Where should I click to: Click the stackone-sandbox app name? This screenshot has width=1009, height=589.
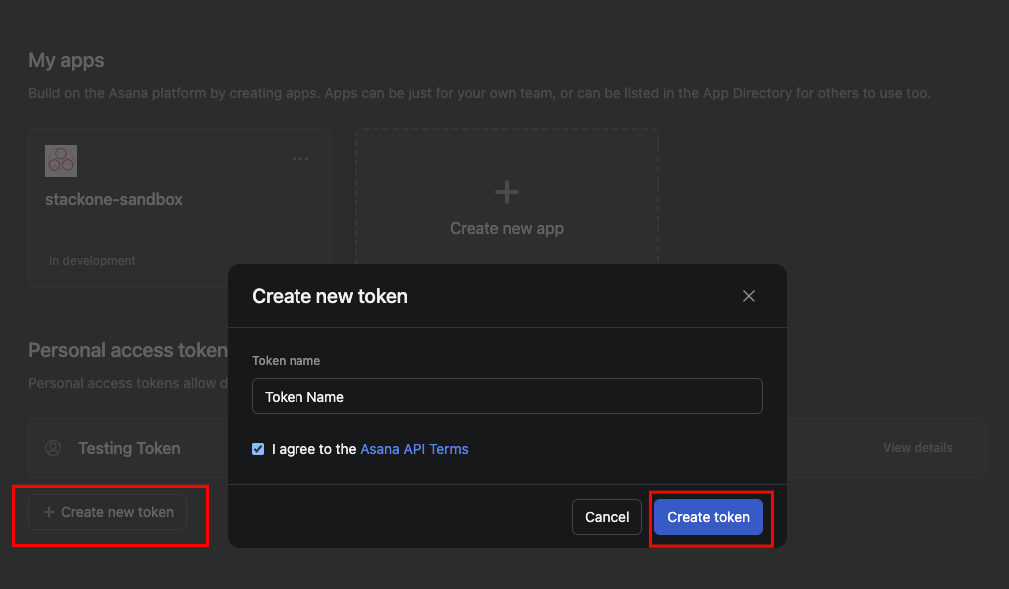(x=114, y=199)
